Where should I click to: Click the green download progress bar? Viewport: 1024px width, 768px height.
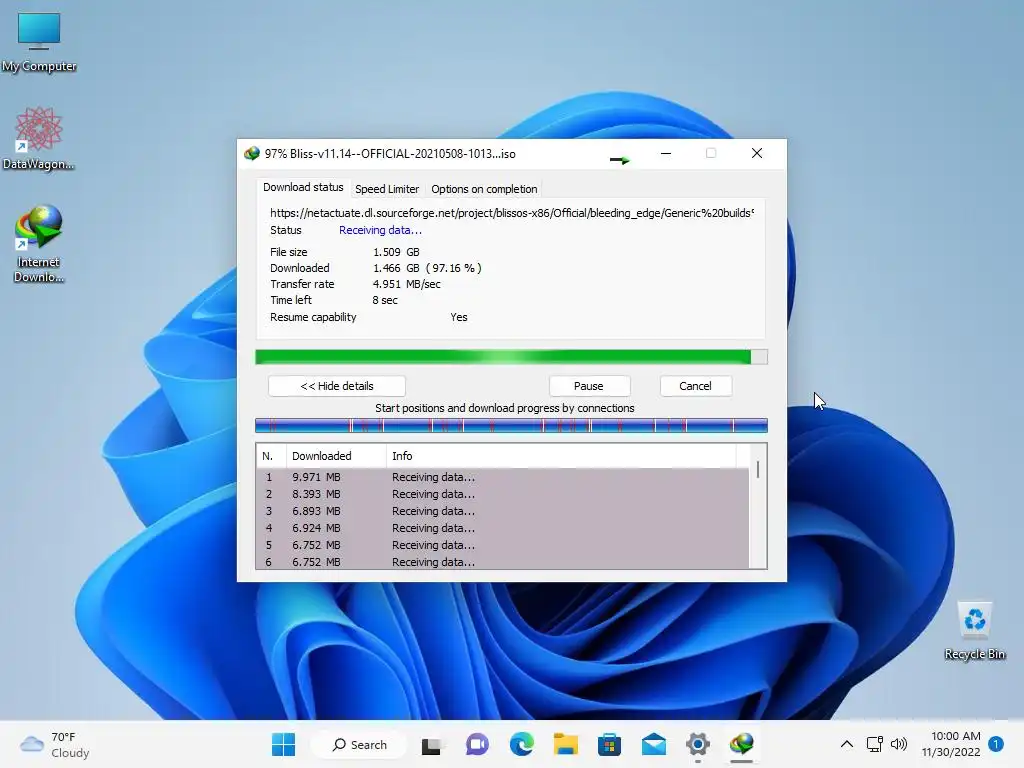coord(511,357)
